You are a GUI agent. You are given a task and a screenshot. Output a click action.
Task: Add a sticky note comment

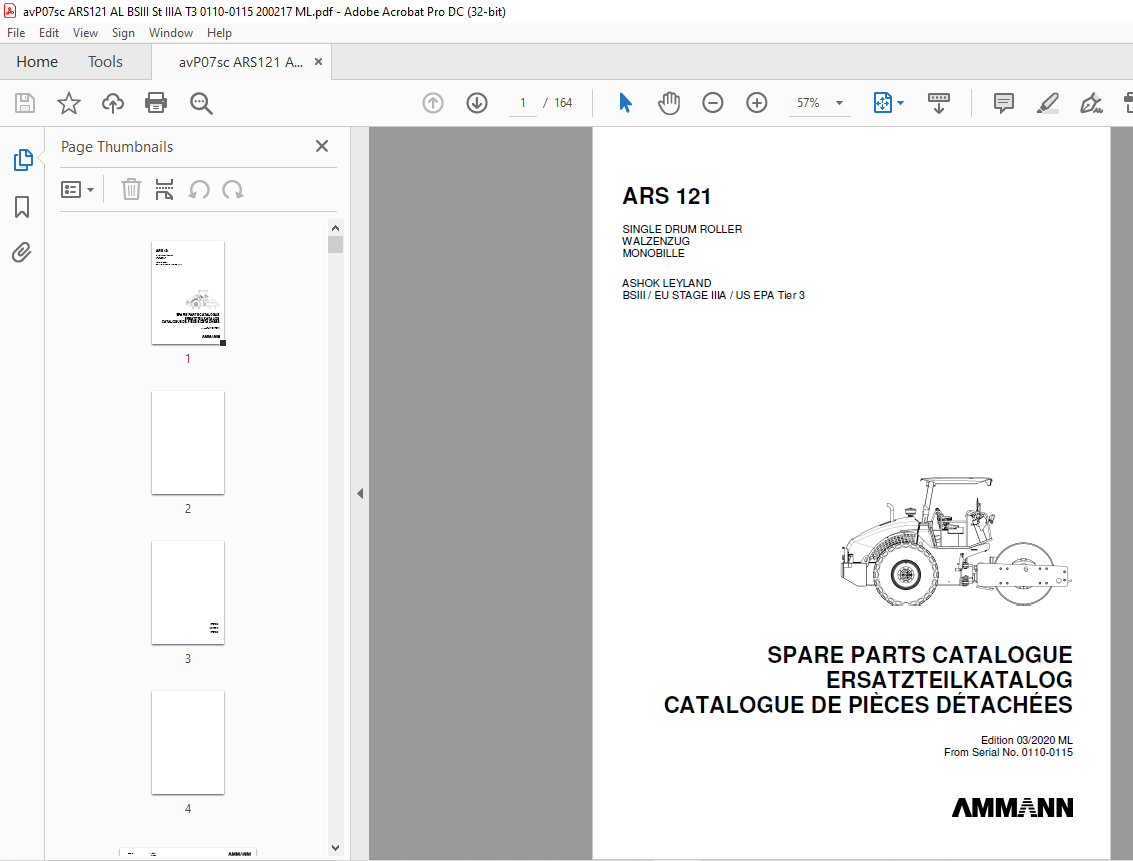click(1004, 103)
